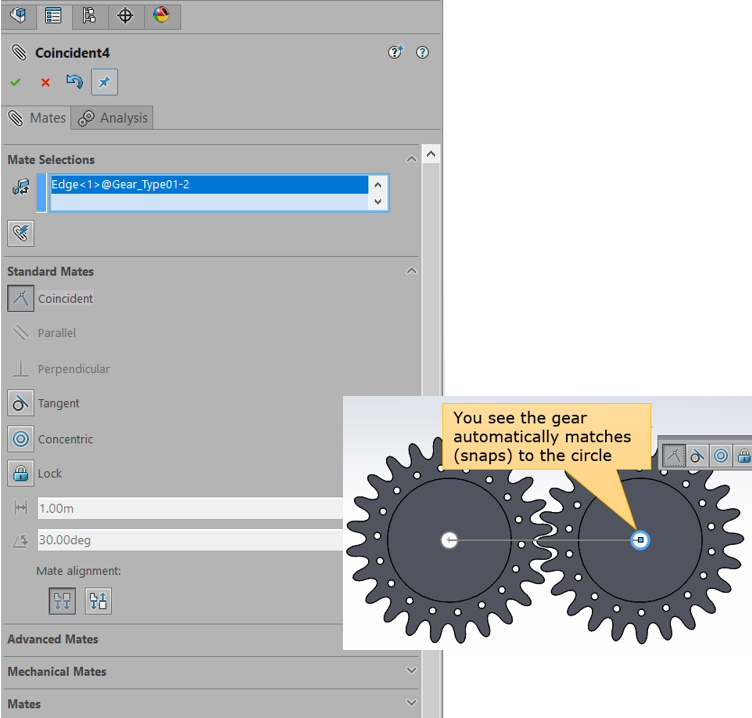Choose the Concentric mate type
Screen dimensions: 752x718
tap(21, 439)
